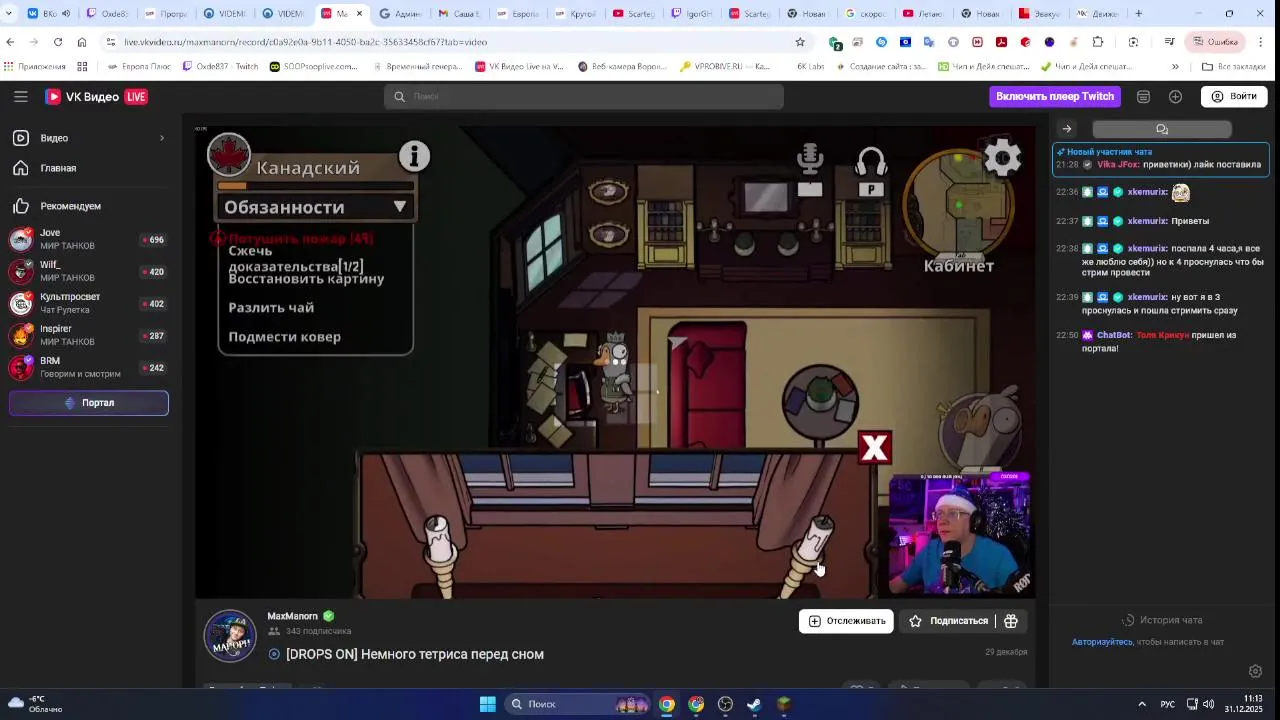This screenshot has width=1280, height=720.
Task: Reload the page in the browser
Action: click(57, 42)
